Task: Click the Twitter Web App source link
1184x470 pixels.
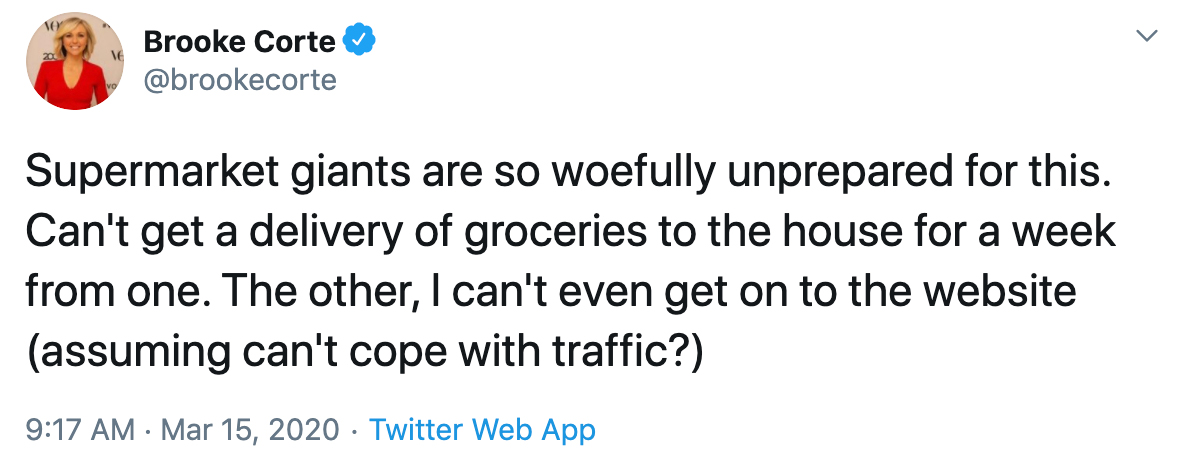Action: 482,430
